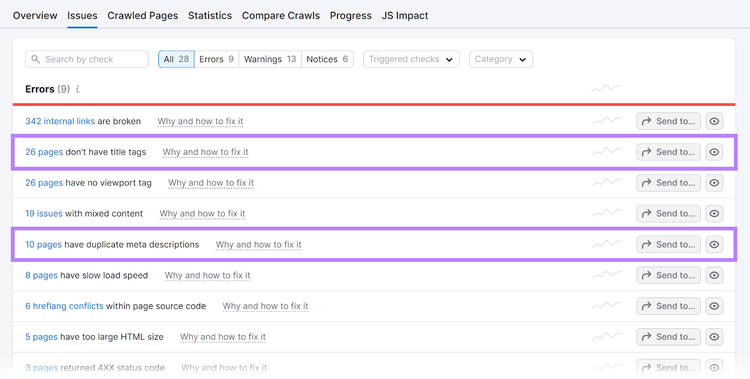The width and height of the screenshot is (750, 379).
Task: Select the Issues tab
Action: (x=82, y=15)
